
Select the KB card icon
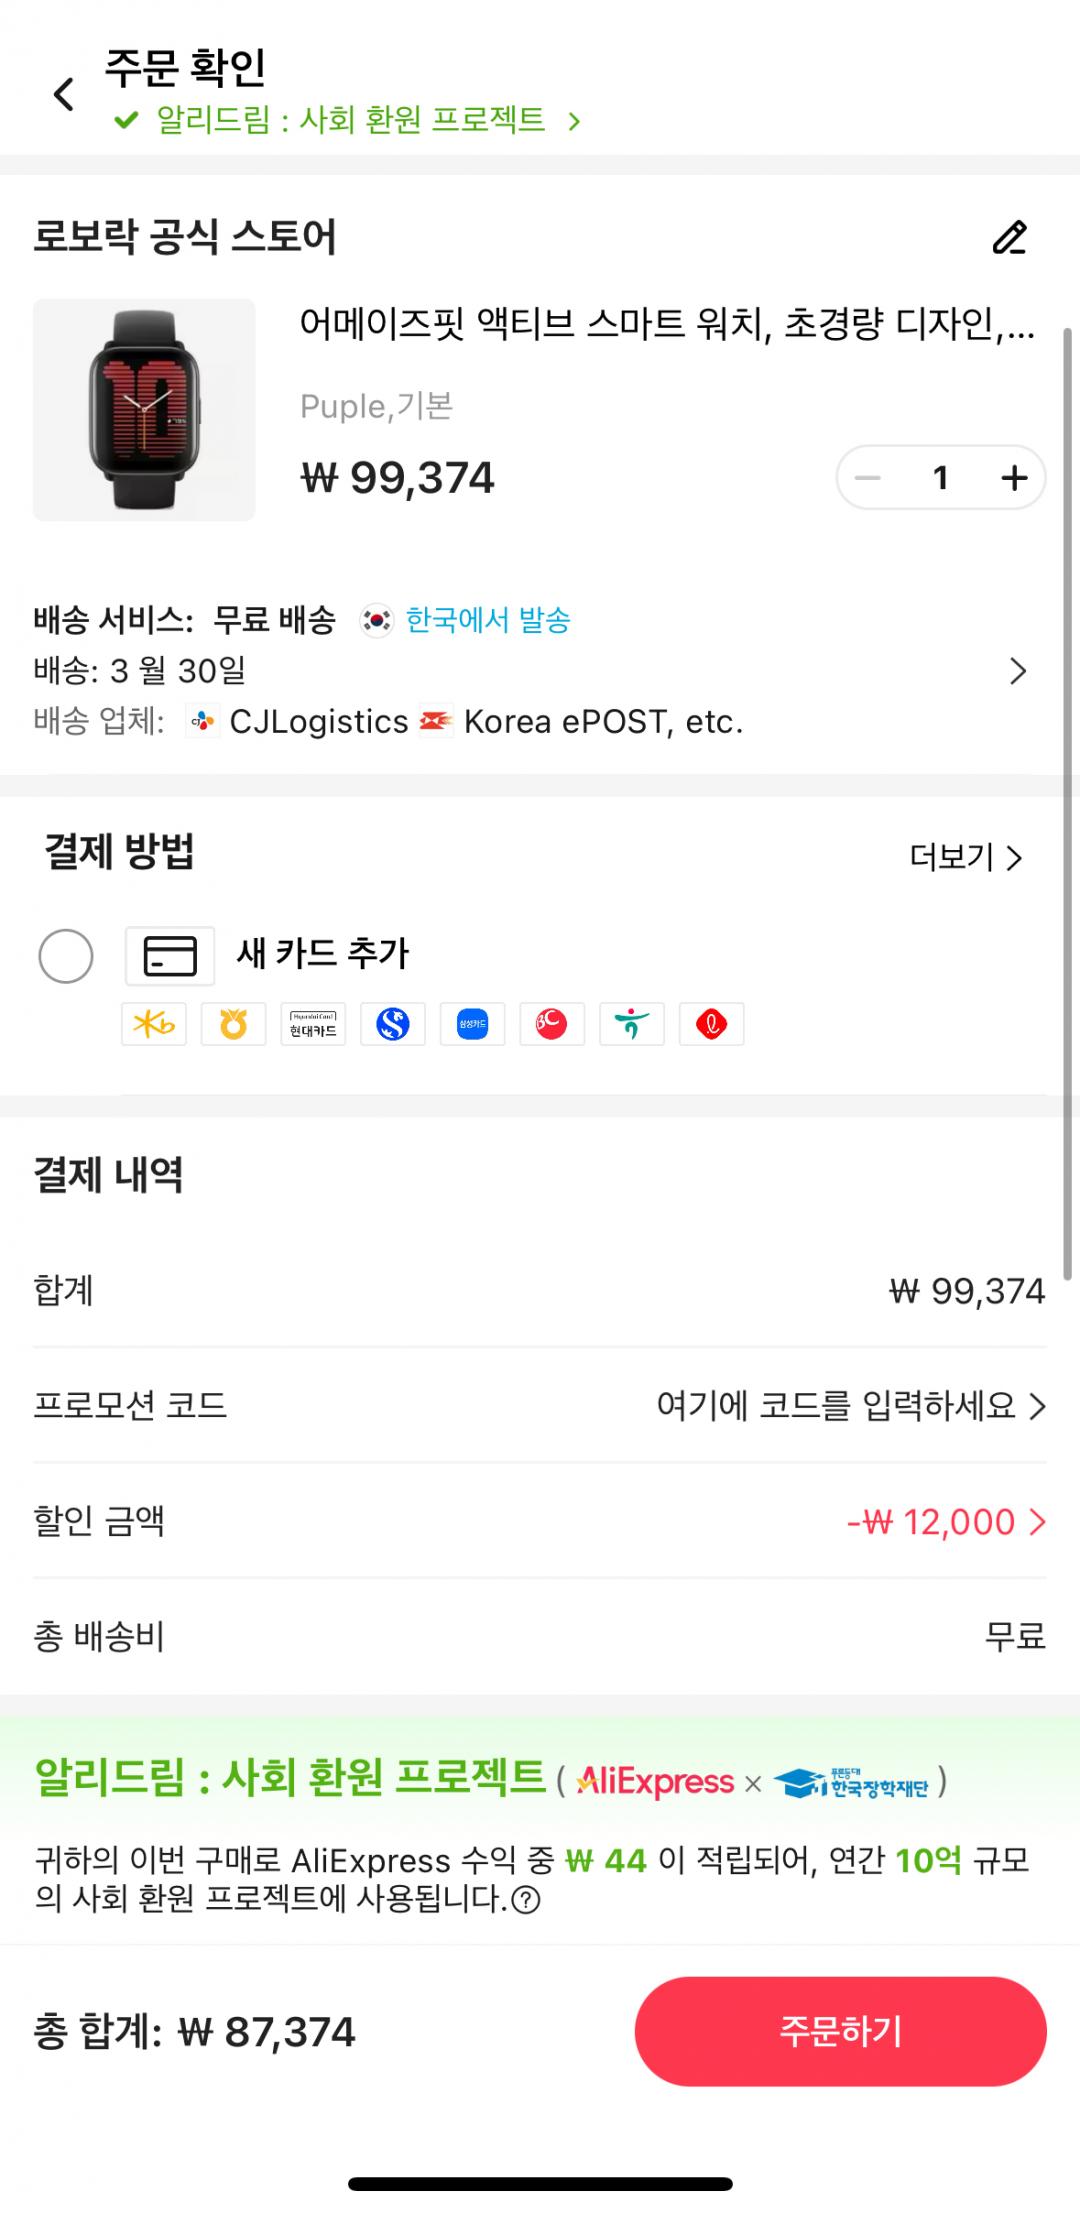(x=154, y=1024)
